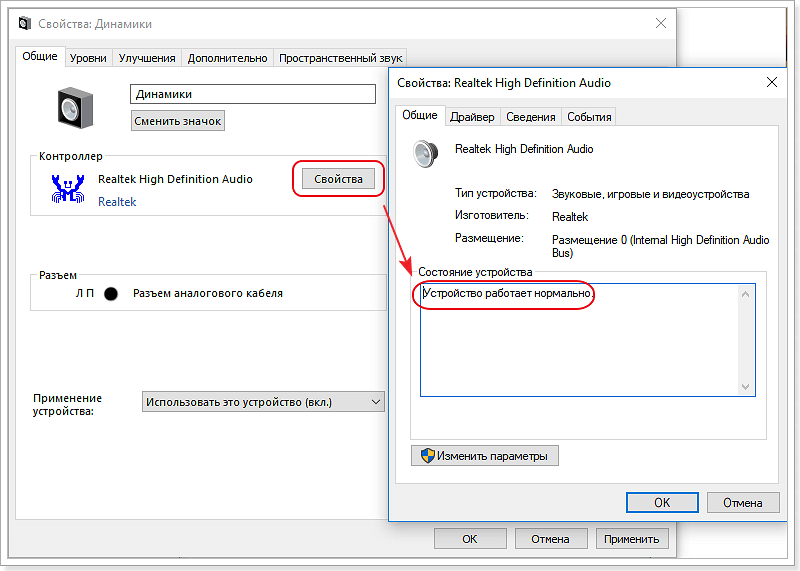Click the Тип устройства label

click(495, 193)
